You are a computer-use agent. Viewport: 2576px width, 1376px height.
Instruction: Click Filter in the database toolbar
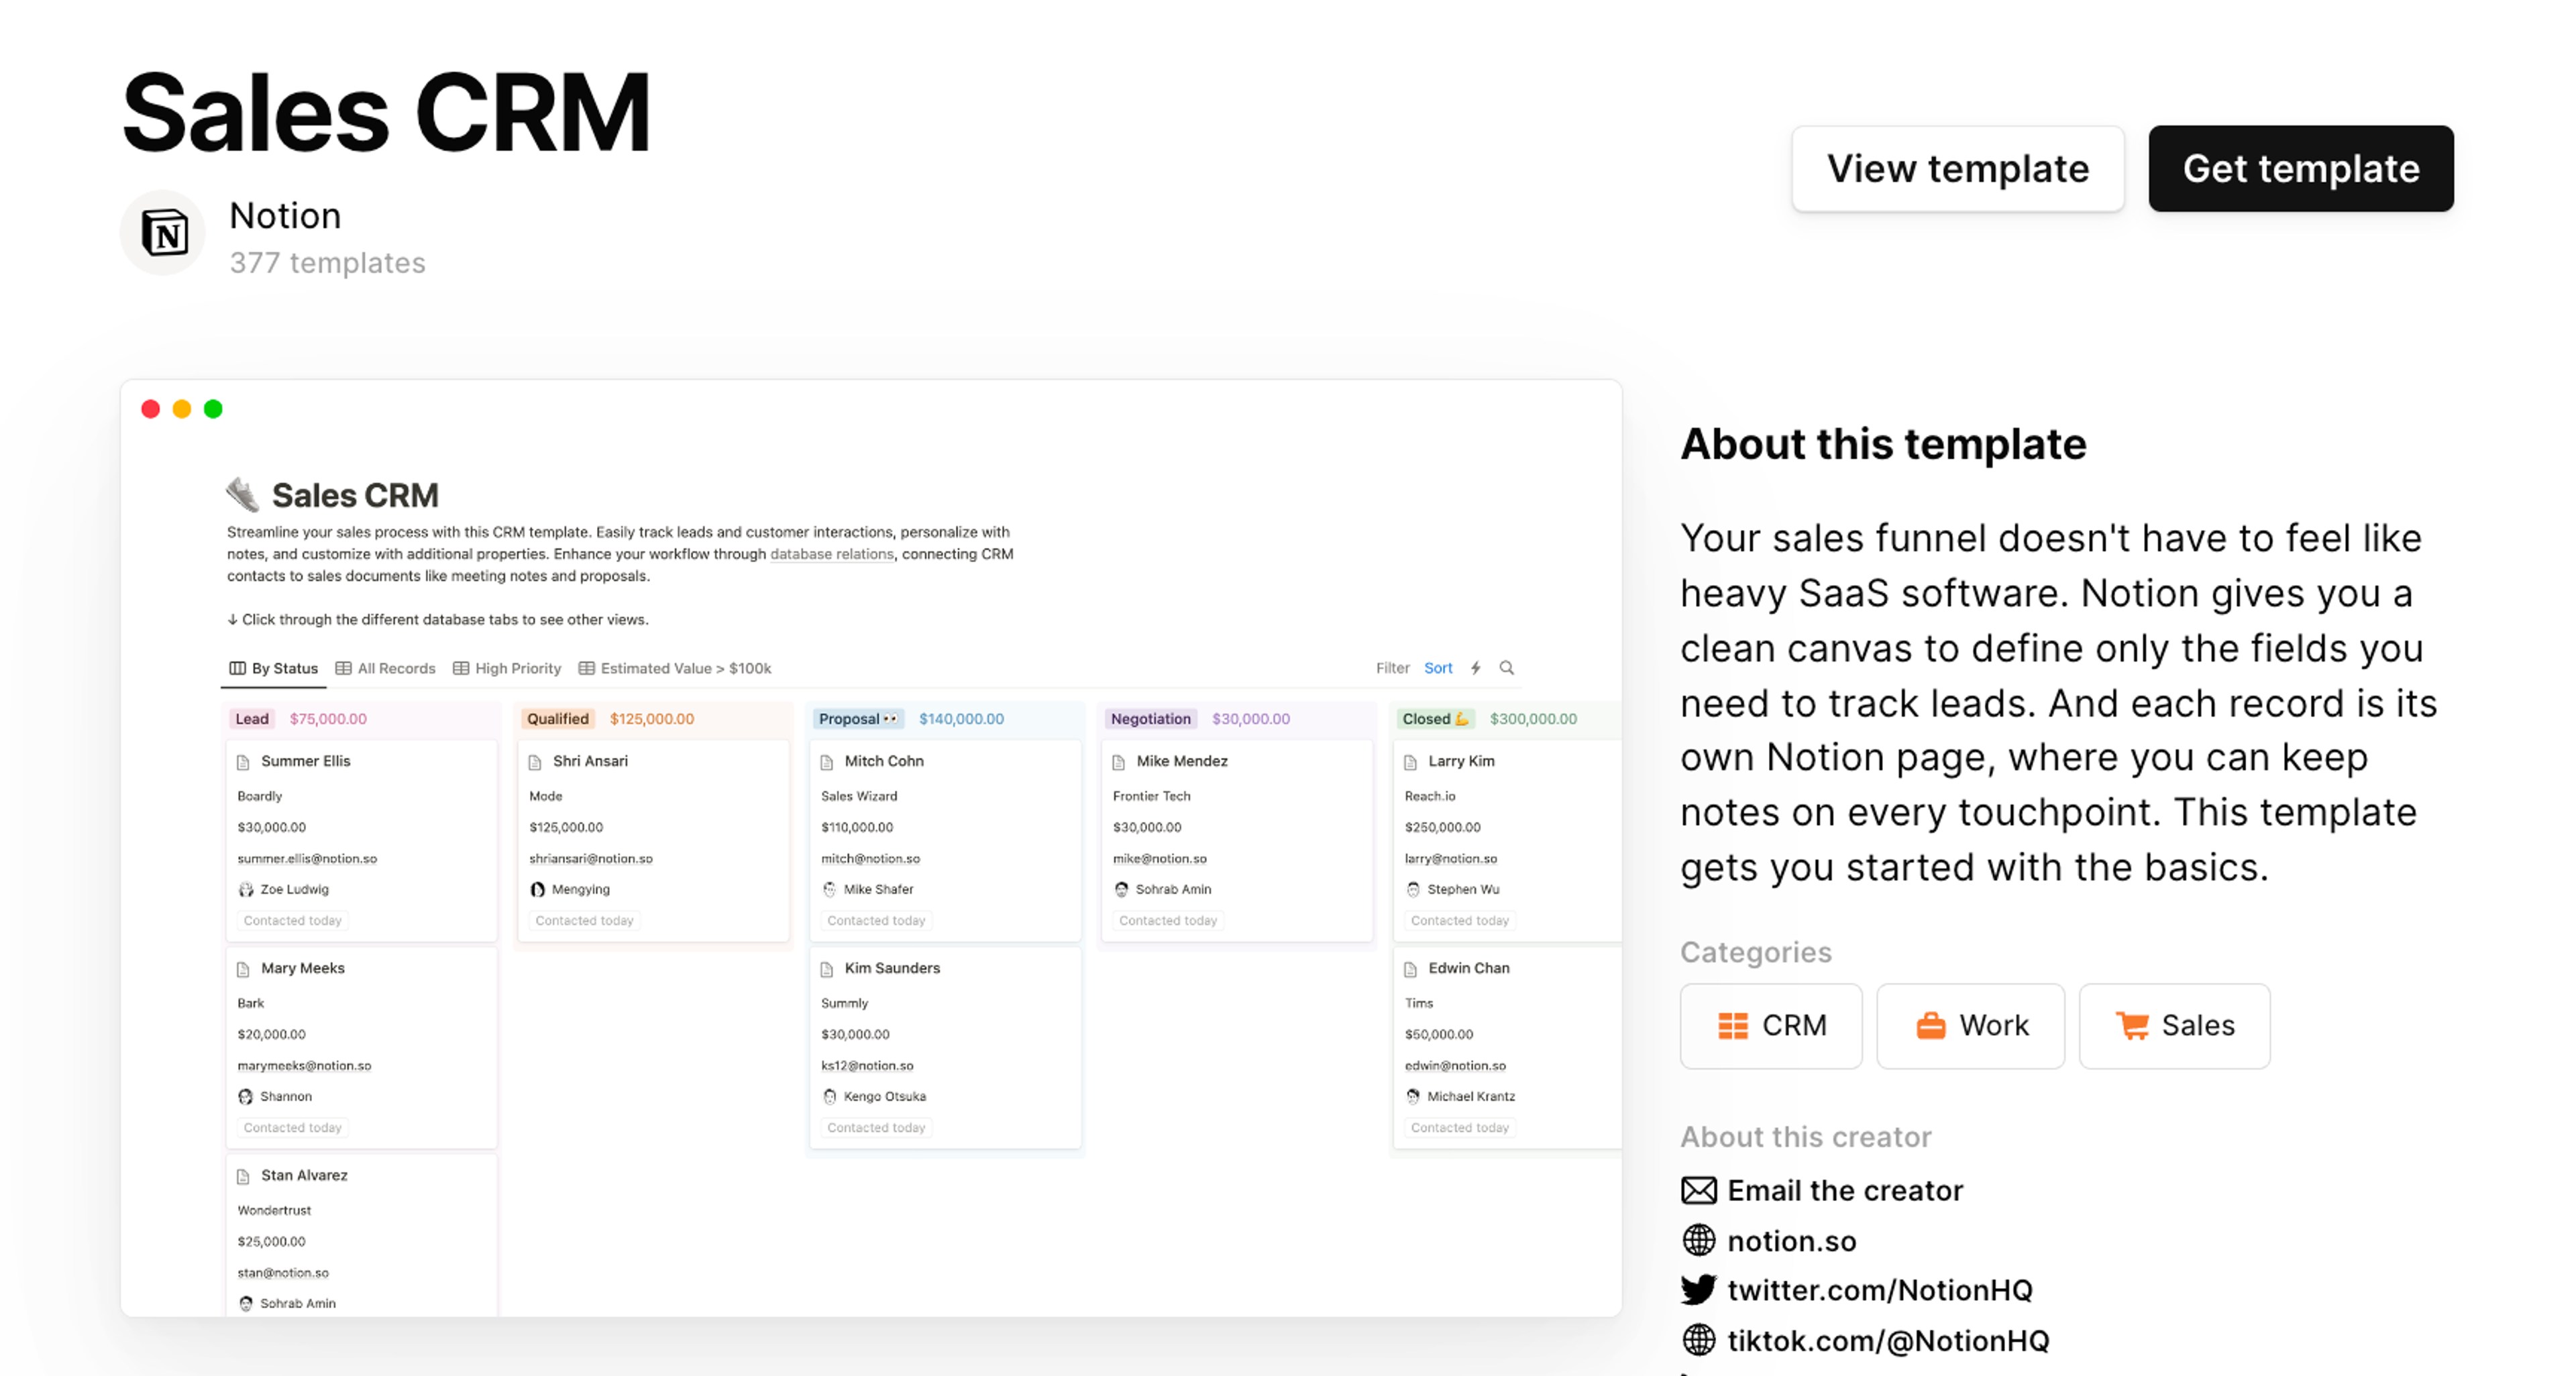1392,668
